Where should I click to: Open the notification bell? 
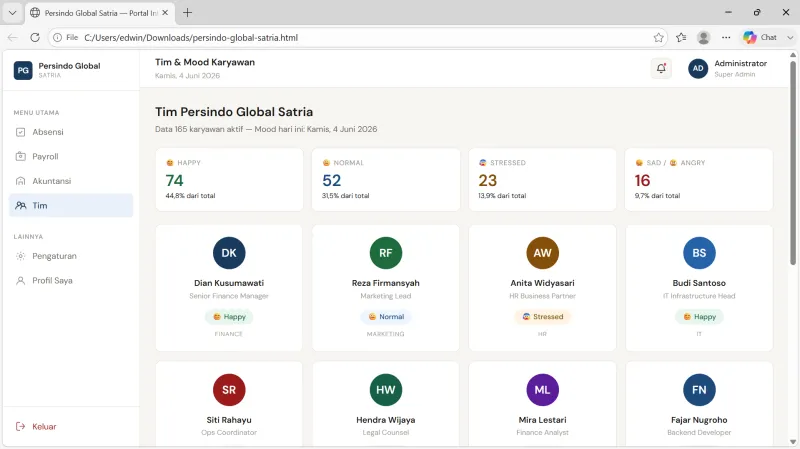661,68
